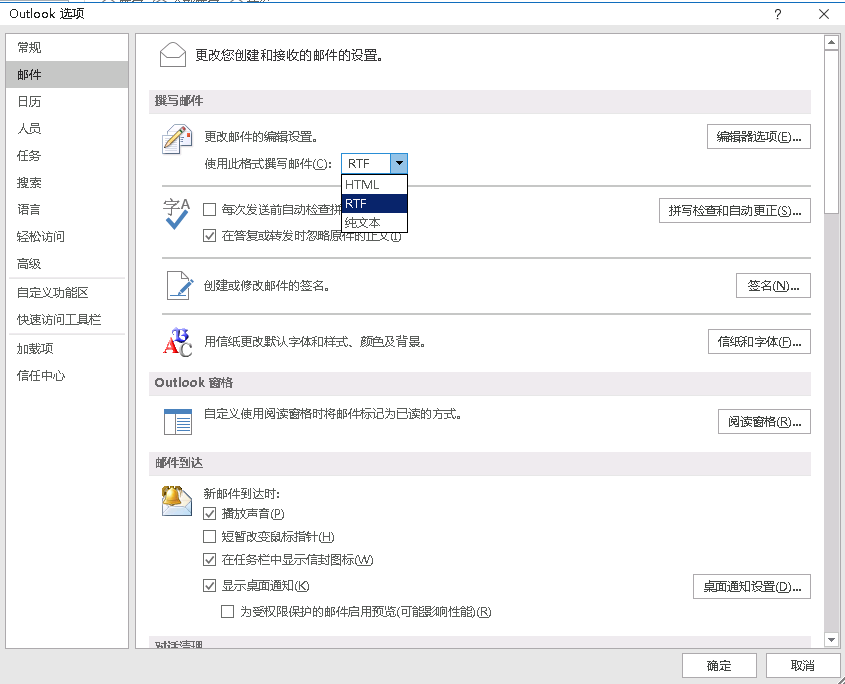The width and height of the screenshot is (845, 684).
Task: Open 阅读窗格(R)... settings button
Action: 764,422
